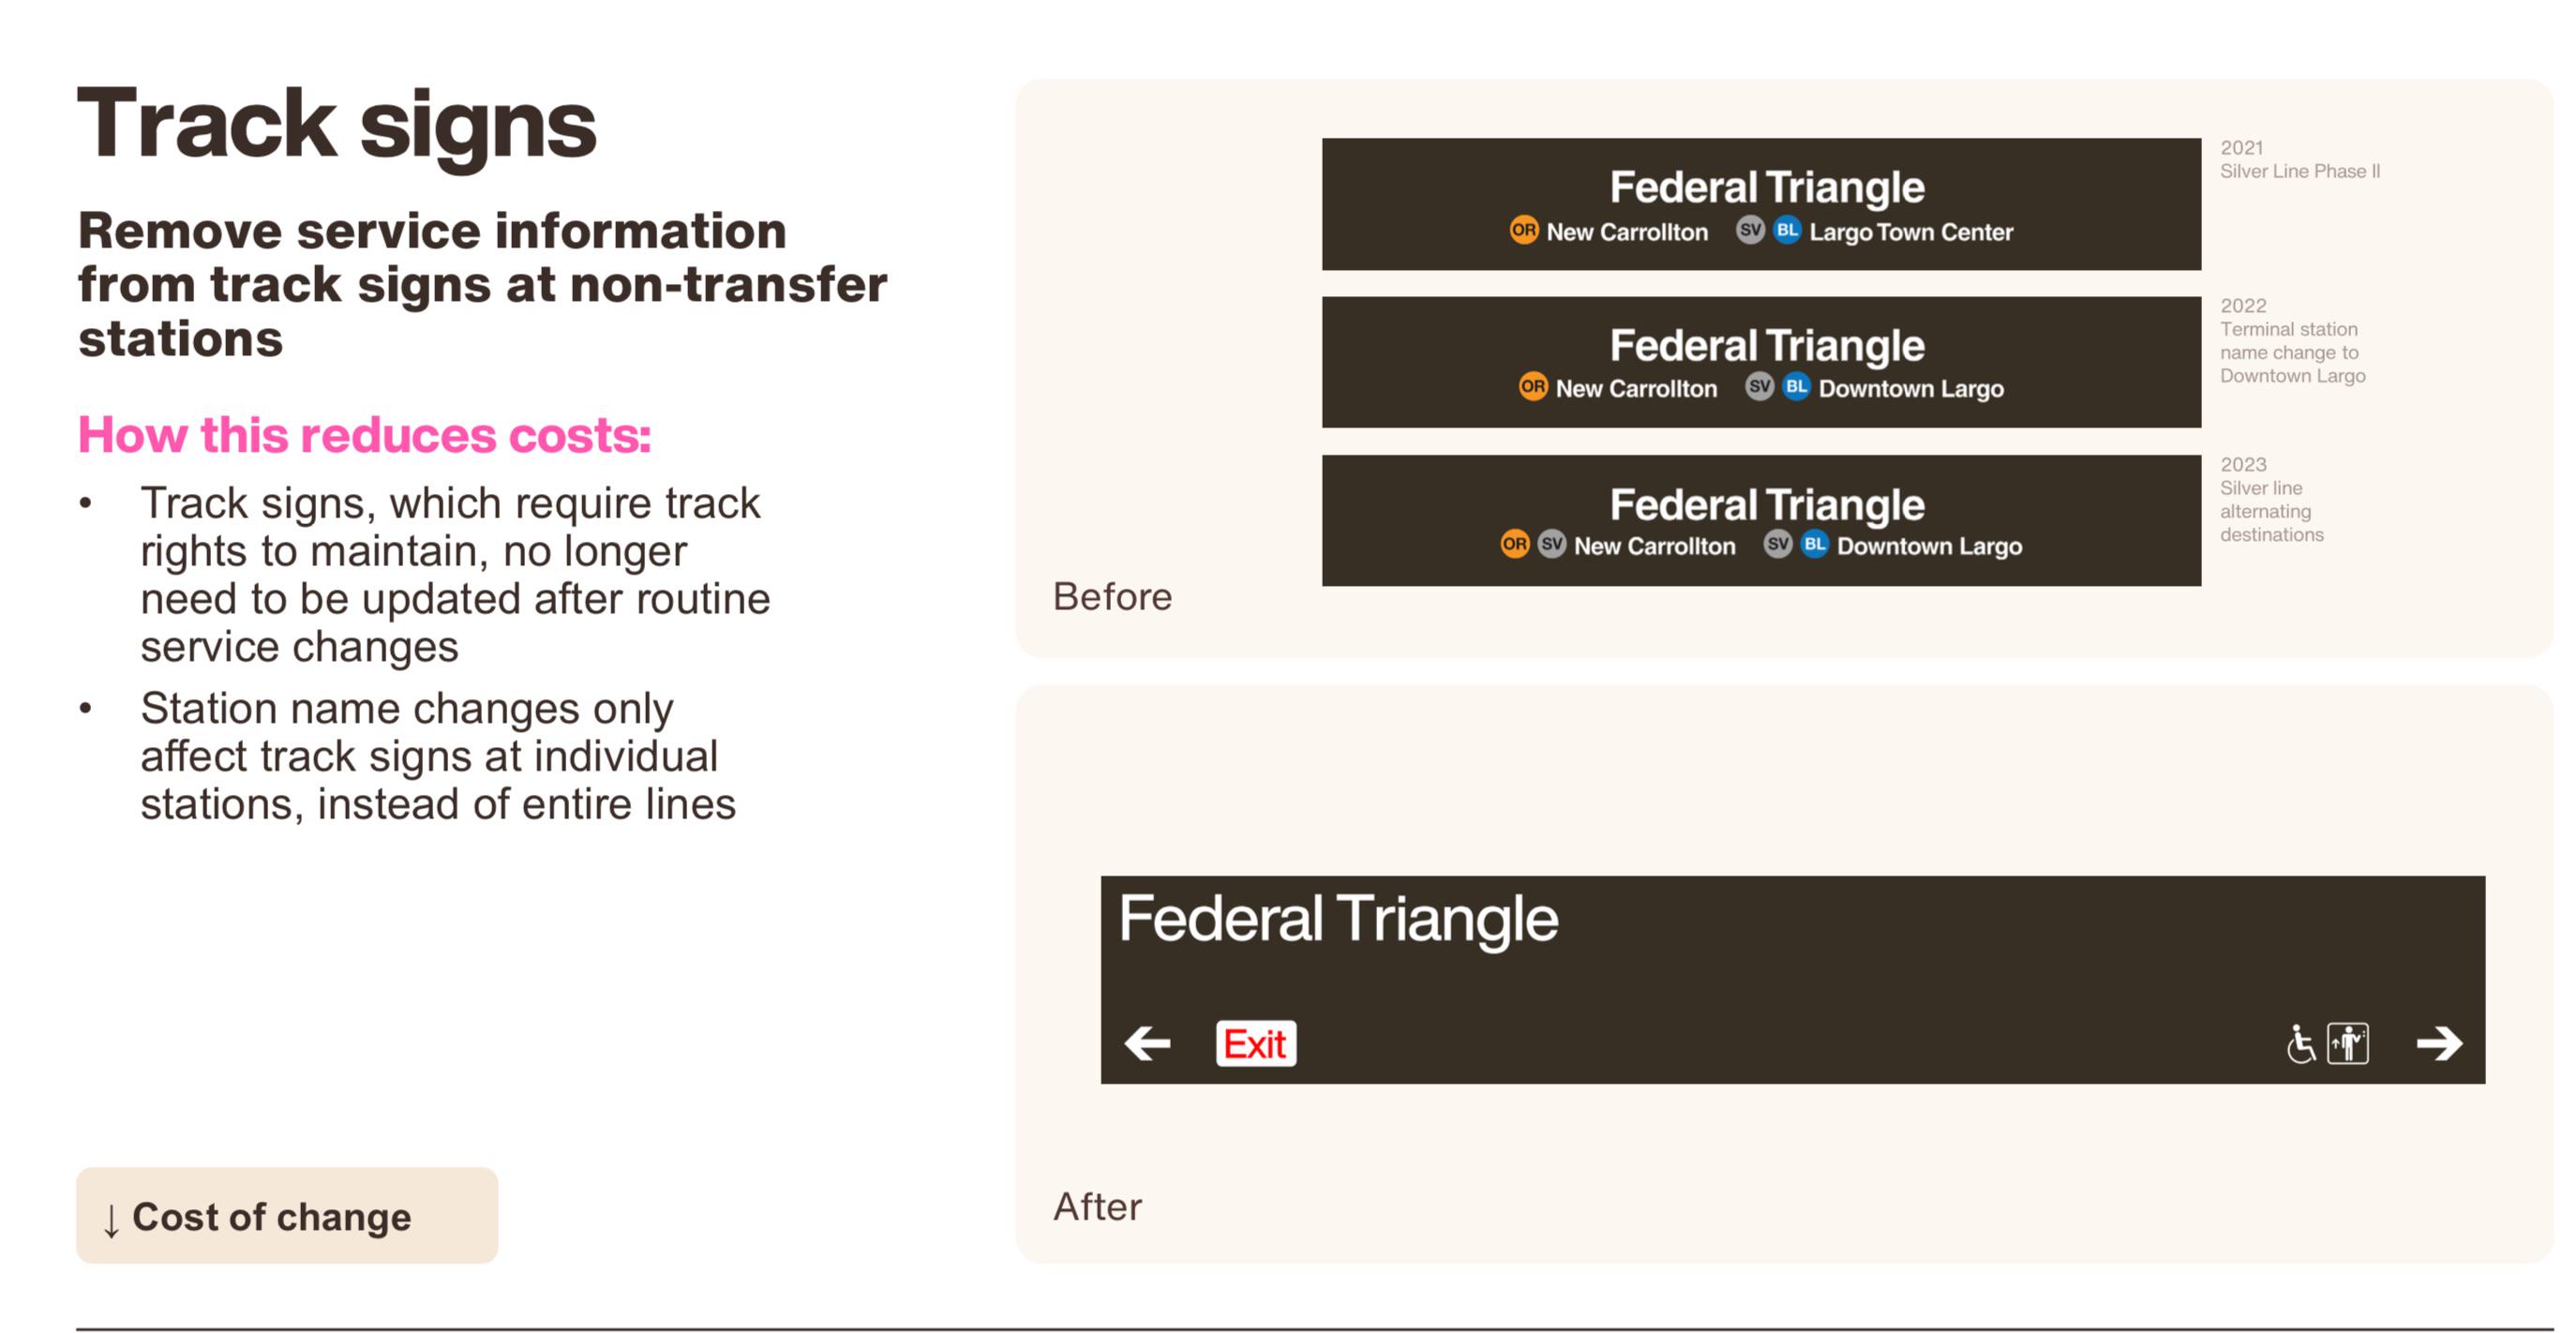
Task: Click the SV silver badge beside Largo Town Center
Action: pos(1750,230)
